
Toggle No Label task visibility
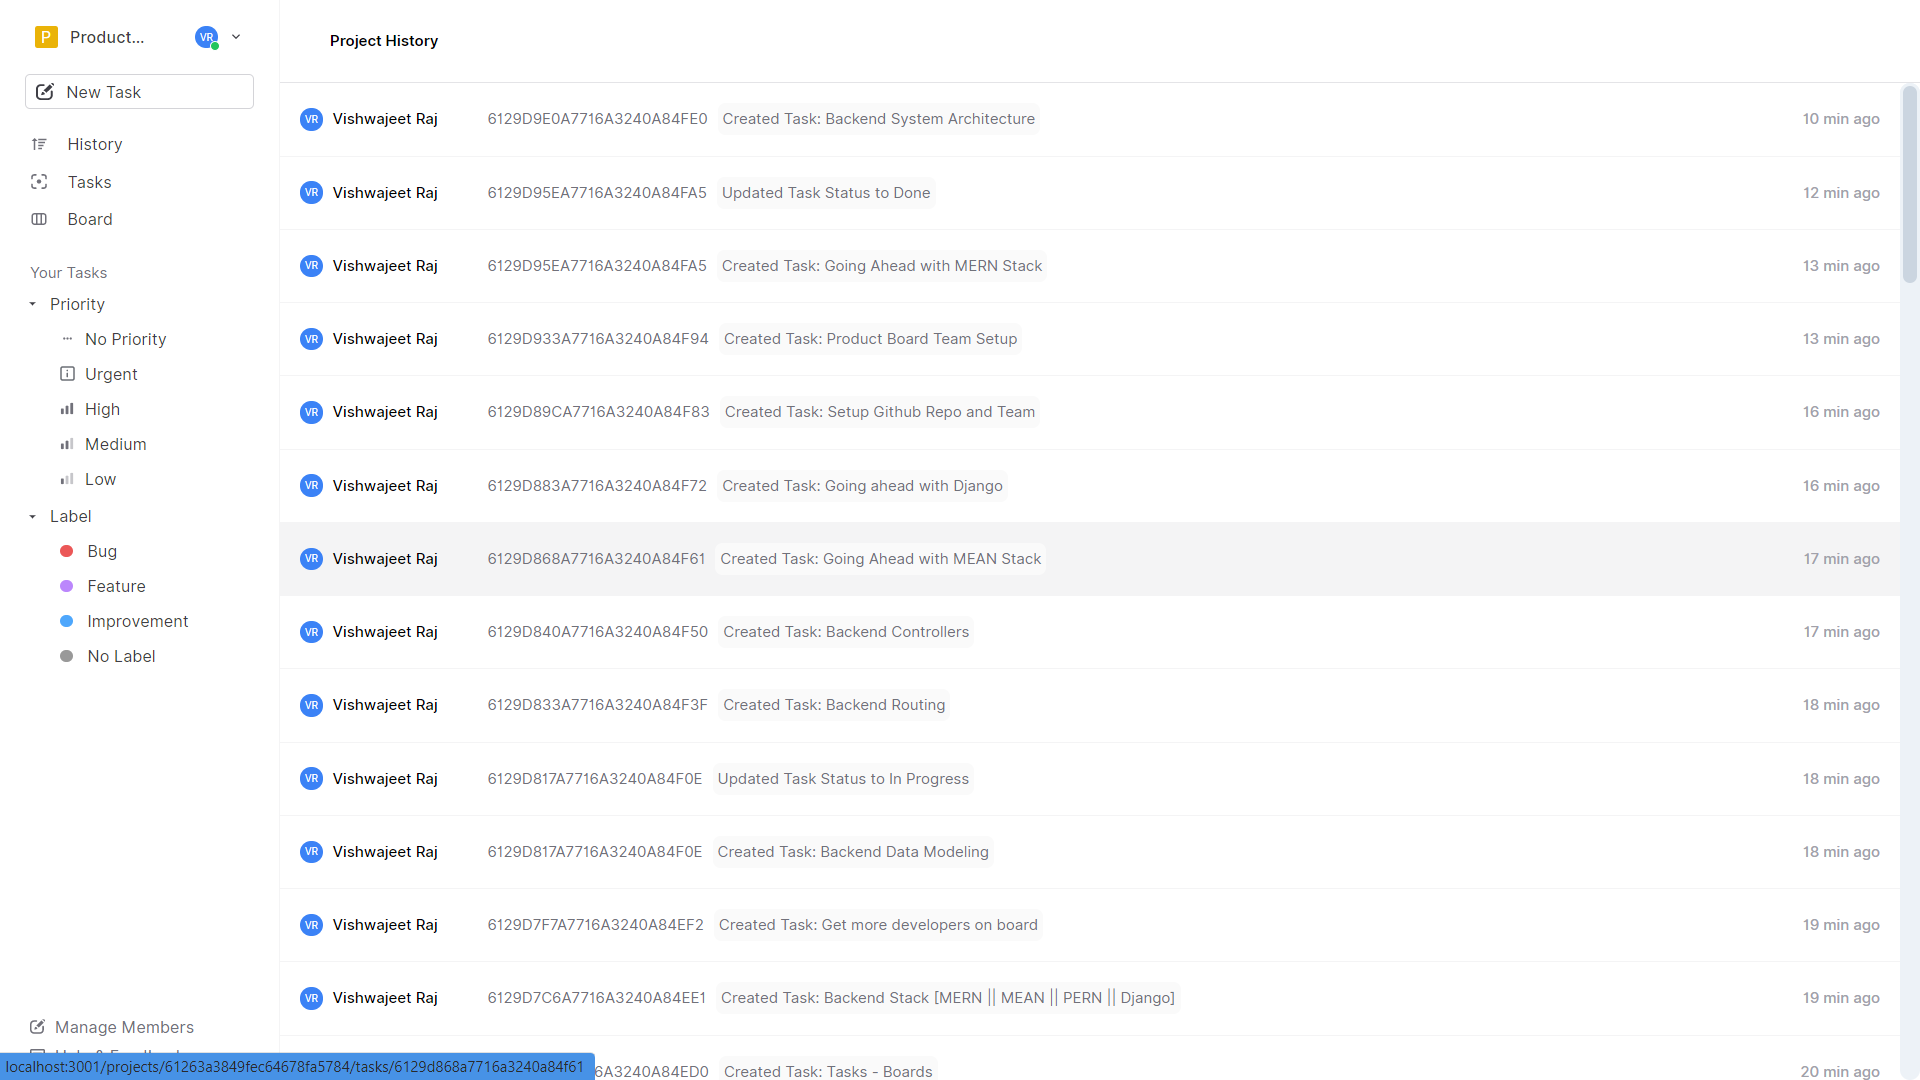(x=120, y=655)
